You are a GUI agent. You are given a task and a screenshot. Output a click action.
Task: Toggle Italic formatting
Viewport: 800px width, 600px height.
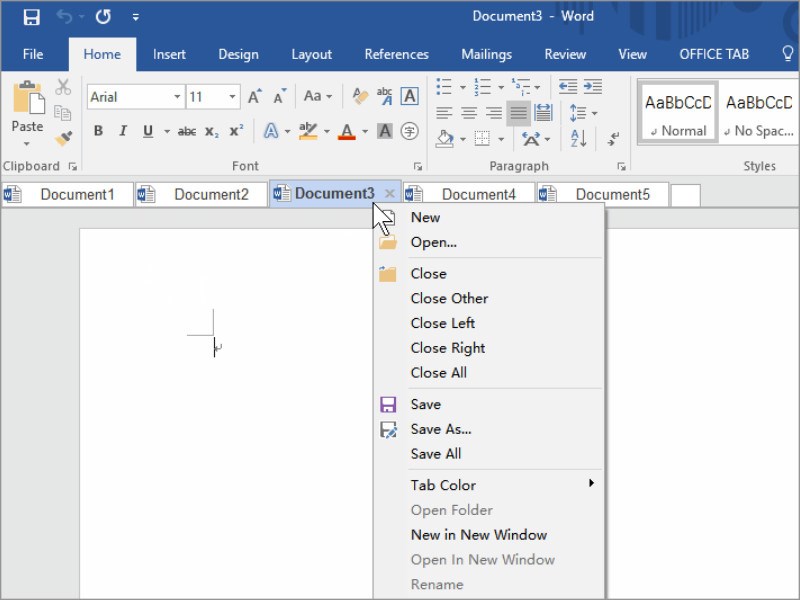click(123, 131)
